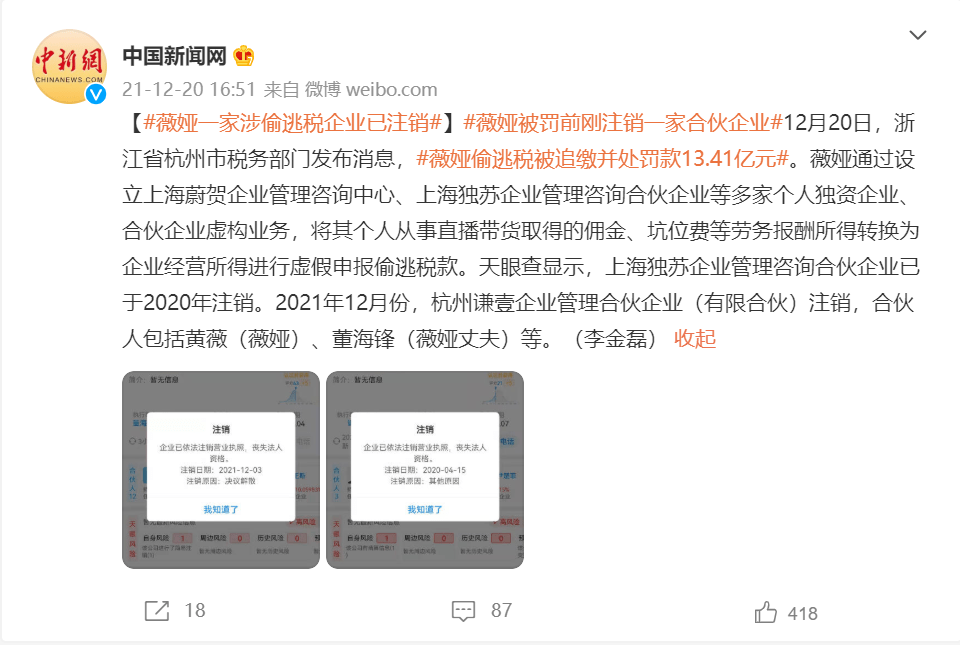Open second screenshot dated 2020-04-15

point(425,470)
